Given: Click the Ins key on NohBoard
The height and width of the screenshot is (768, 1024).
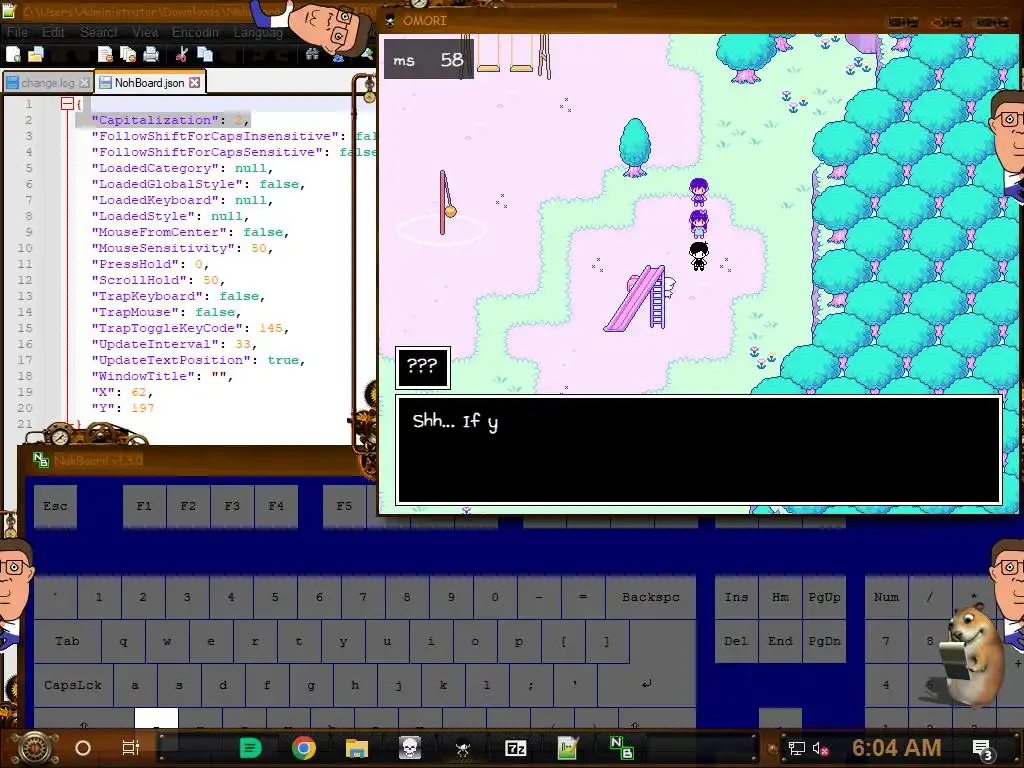Looking at the screenshot, I should [x=736, y=597].
